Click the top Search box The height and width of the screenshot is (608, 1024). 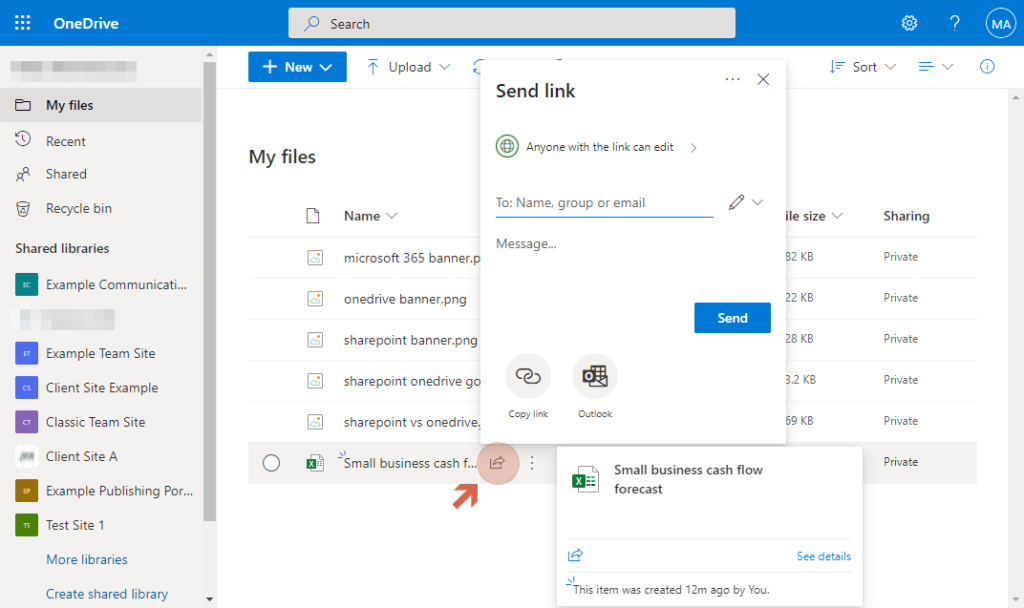(x=512, y=24)
